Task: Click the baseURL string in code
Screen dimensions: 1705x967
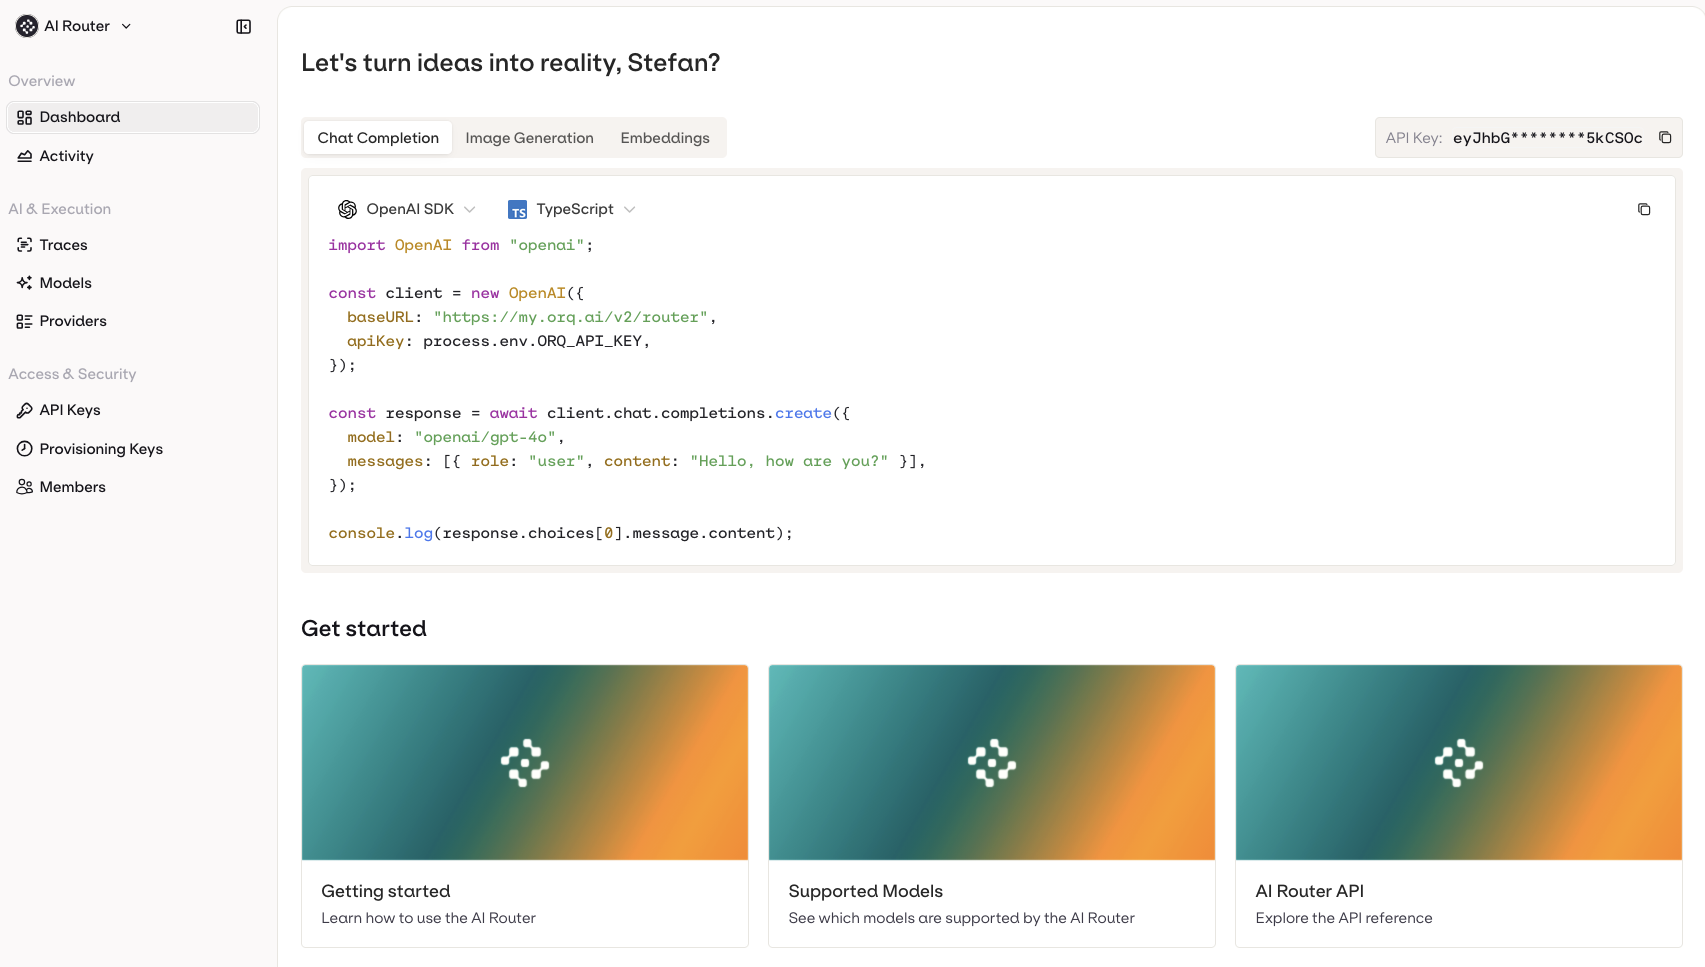Action: click(571, 317)
